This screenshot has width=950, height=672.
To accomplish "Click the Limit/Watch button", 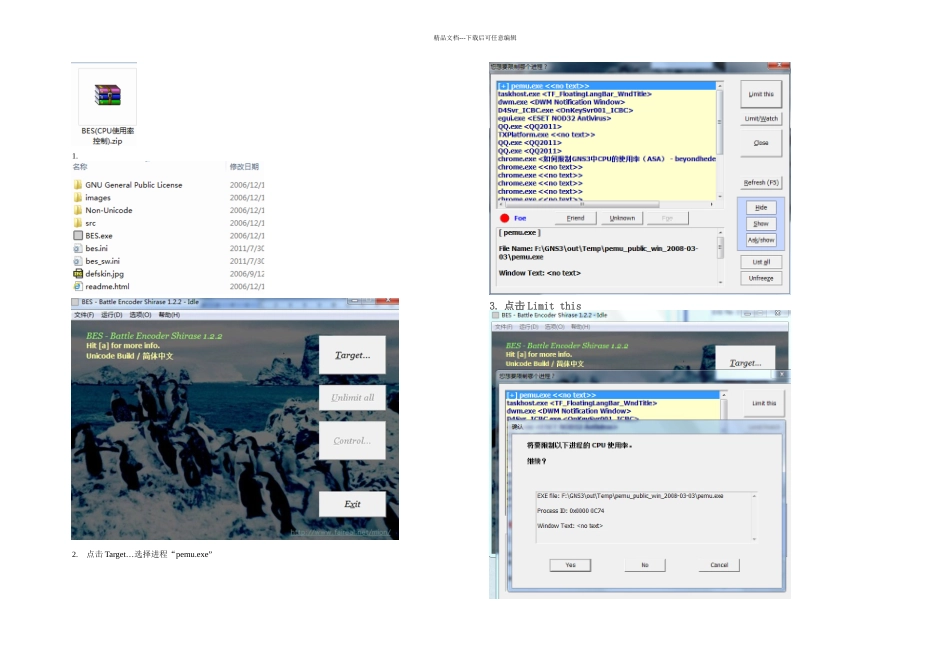I will (x=761, y=119).
